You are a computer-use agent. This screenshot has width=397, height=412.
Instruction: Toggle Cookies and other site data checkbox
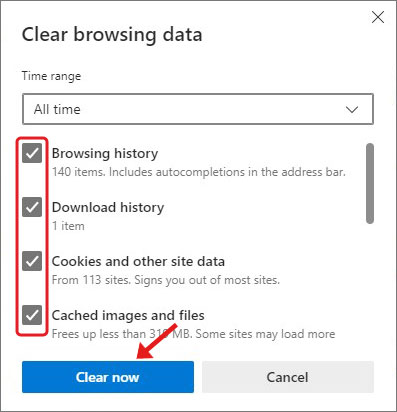32,261
